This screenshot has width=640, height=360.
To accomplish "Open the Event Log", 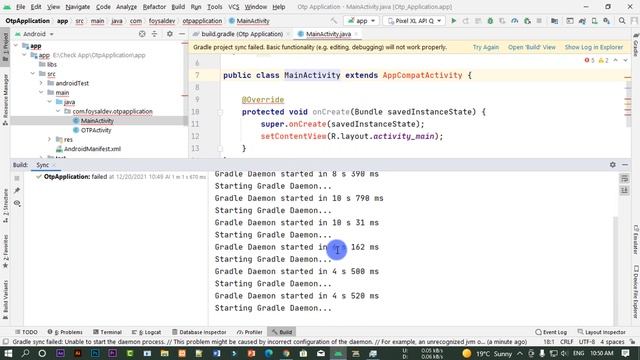I will click(551, 332).
